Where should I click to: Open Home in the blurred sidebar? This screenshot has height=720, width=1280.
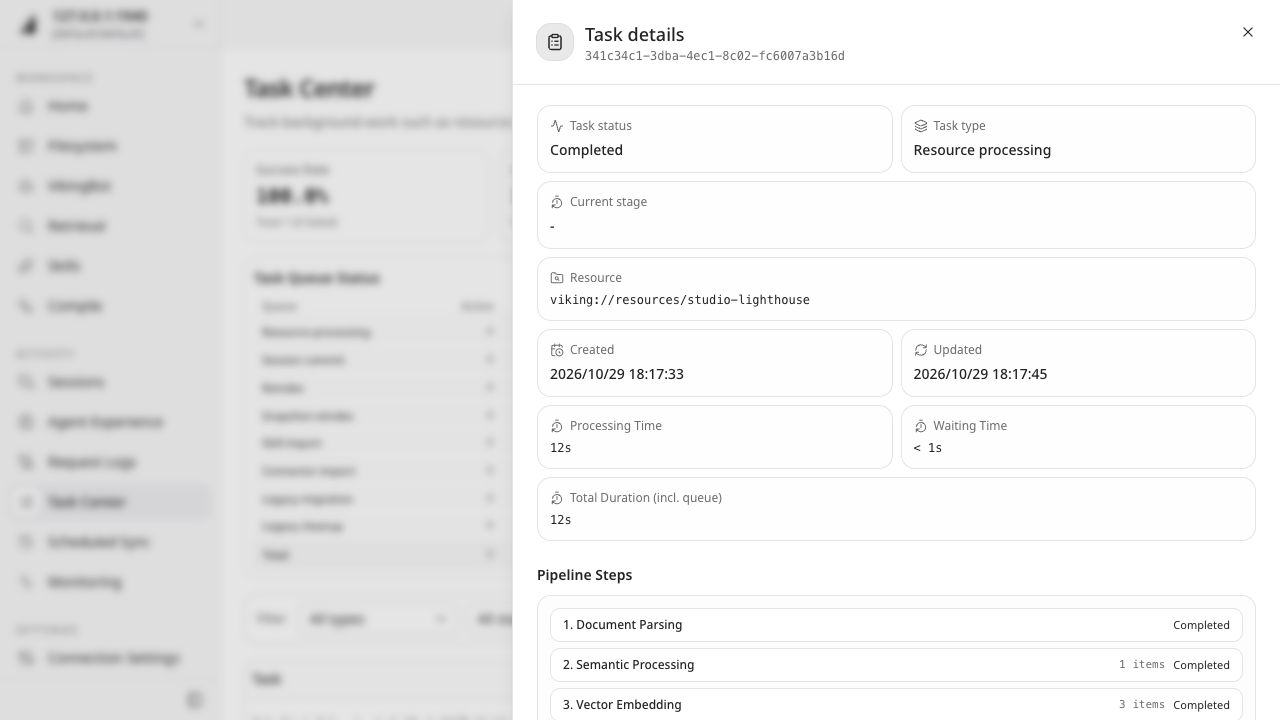pyautogui.click(x=112, y=106)
